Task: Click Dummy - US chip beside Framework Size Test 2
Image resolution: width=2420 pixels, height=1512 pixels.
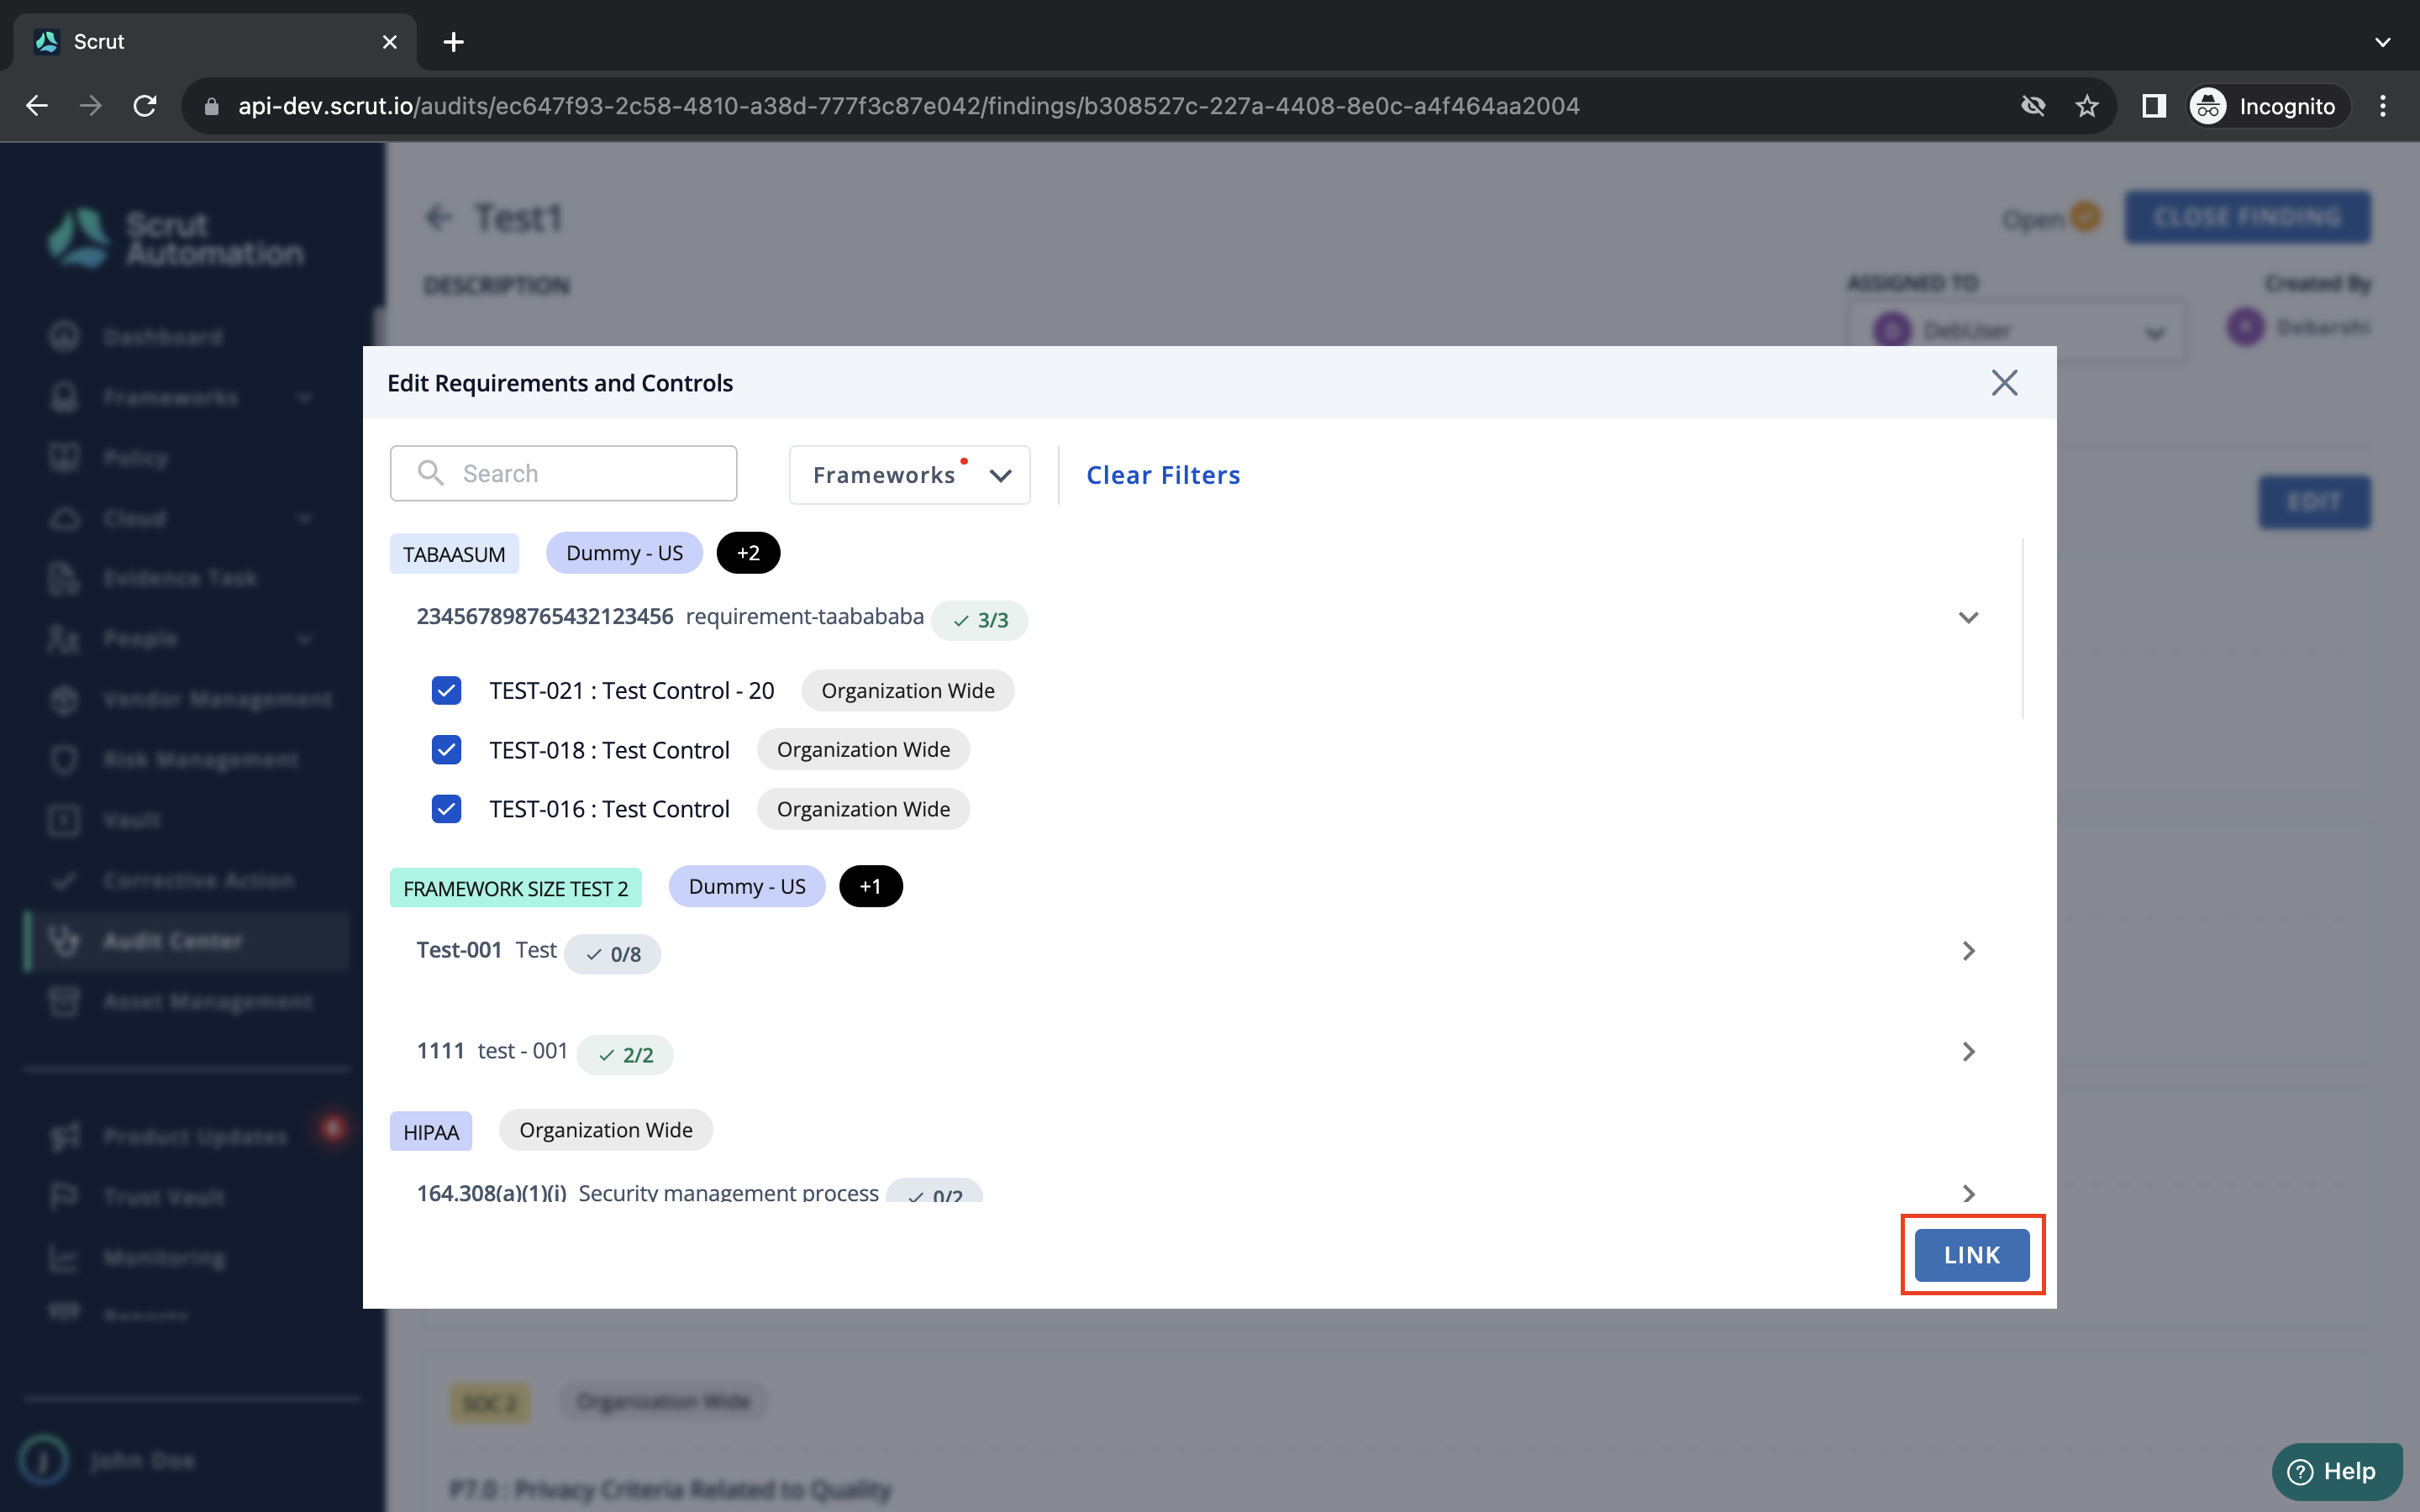Action: pyautogui.click(x=746, y=886)
